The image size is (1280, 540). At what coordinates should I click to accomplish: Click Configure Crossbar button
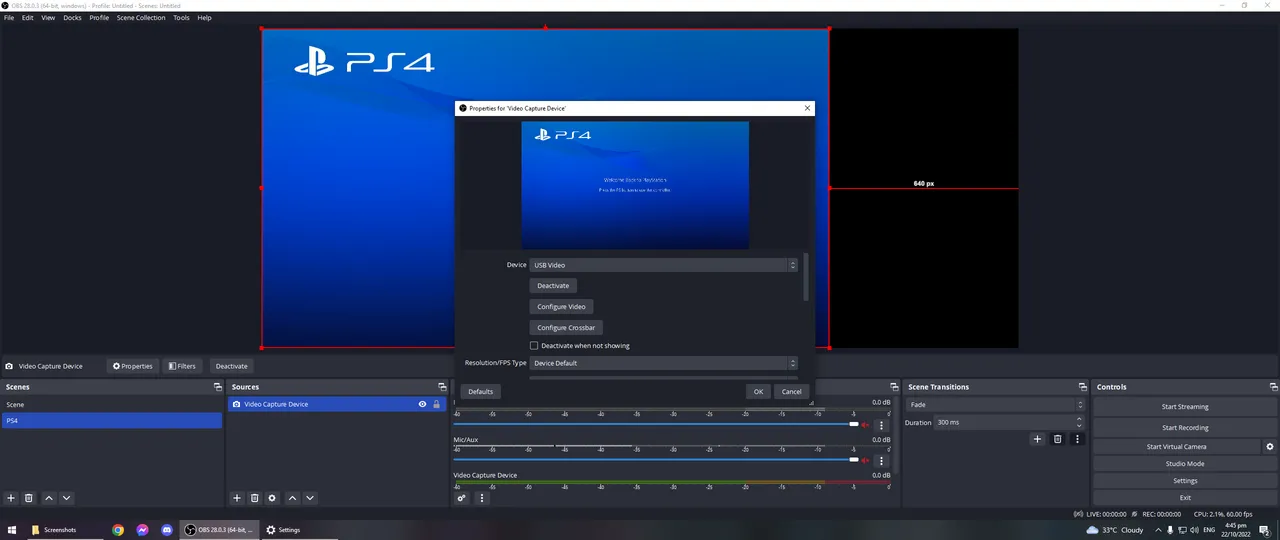pos(566,328)
